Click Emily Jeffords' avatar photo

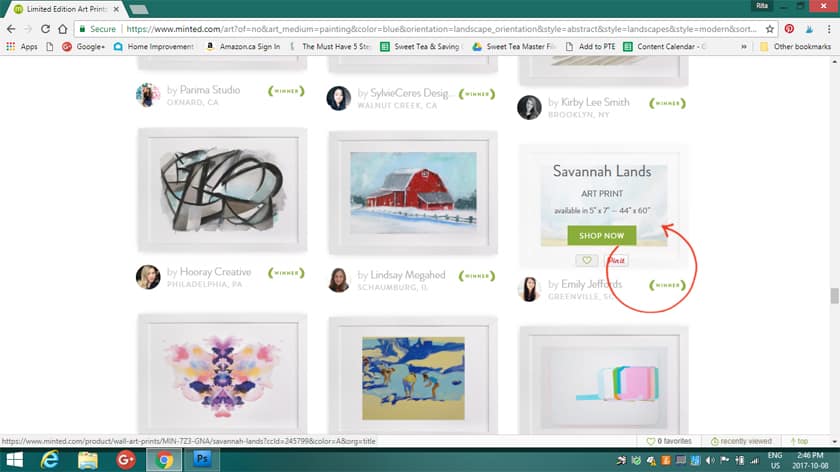(529, 289)
